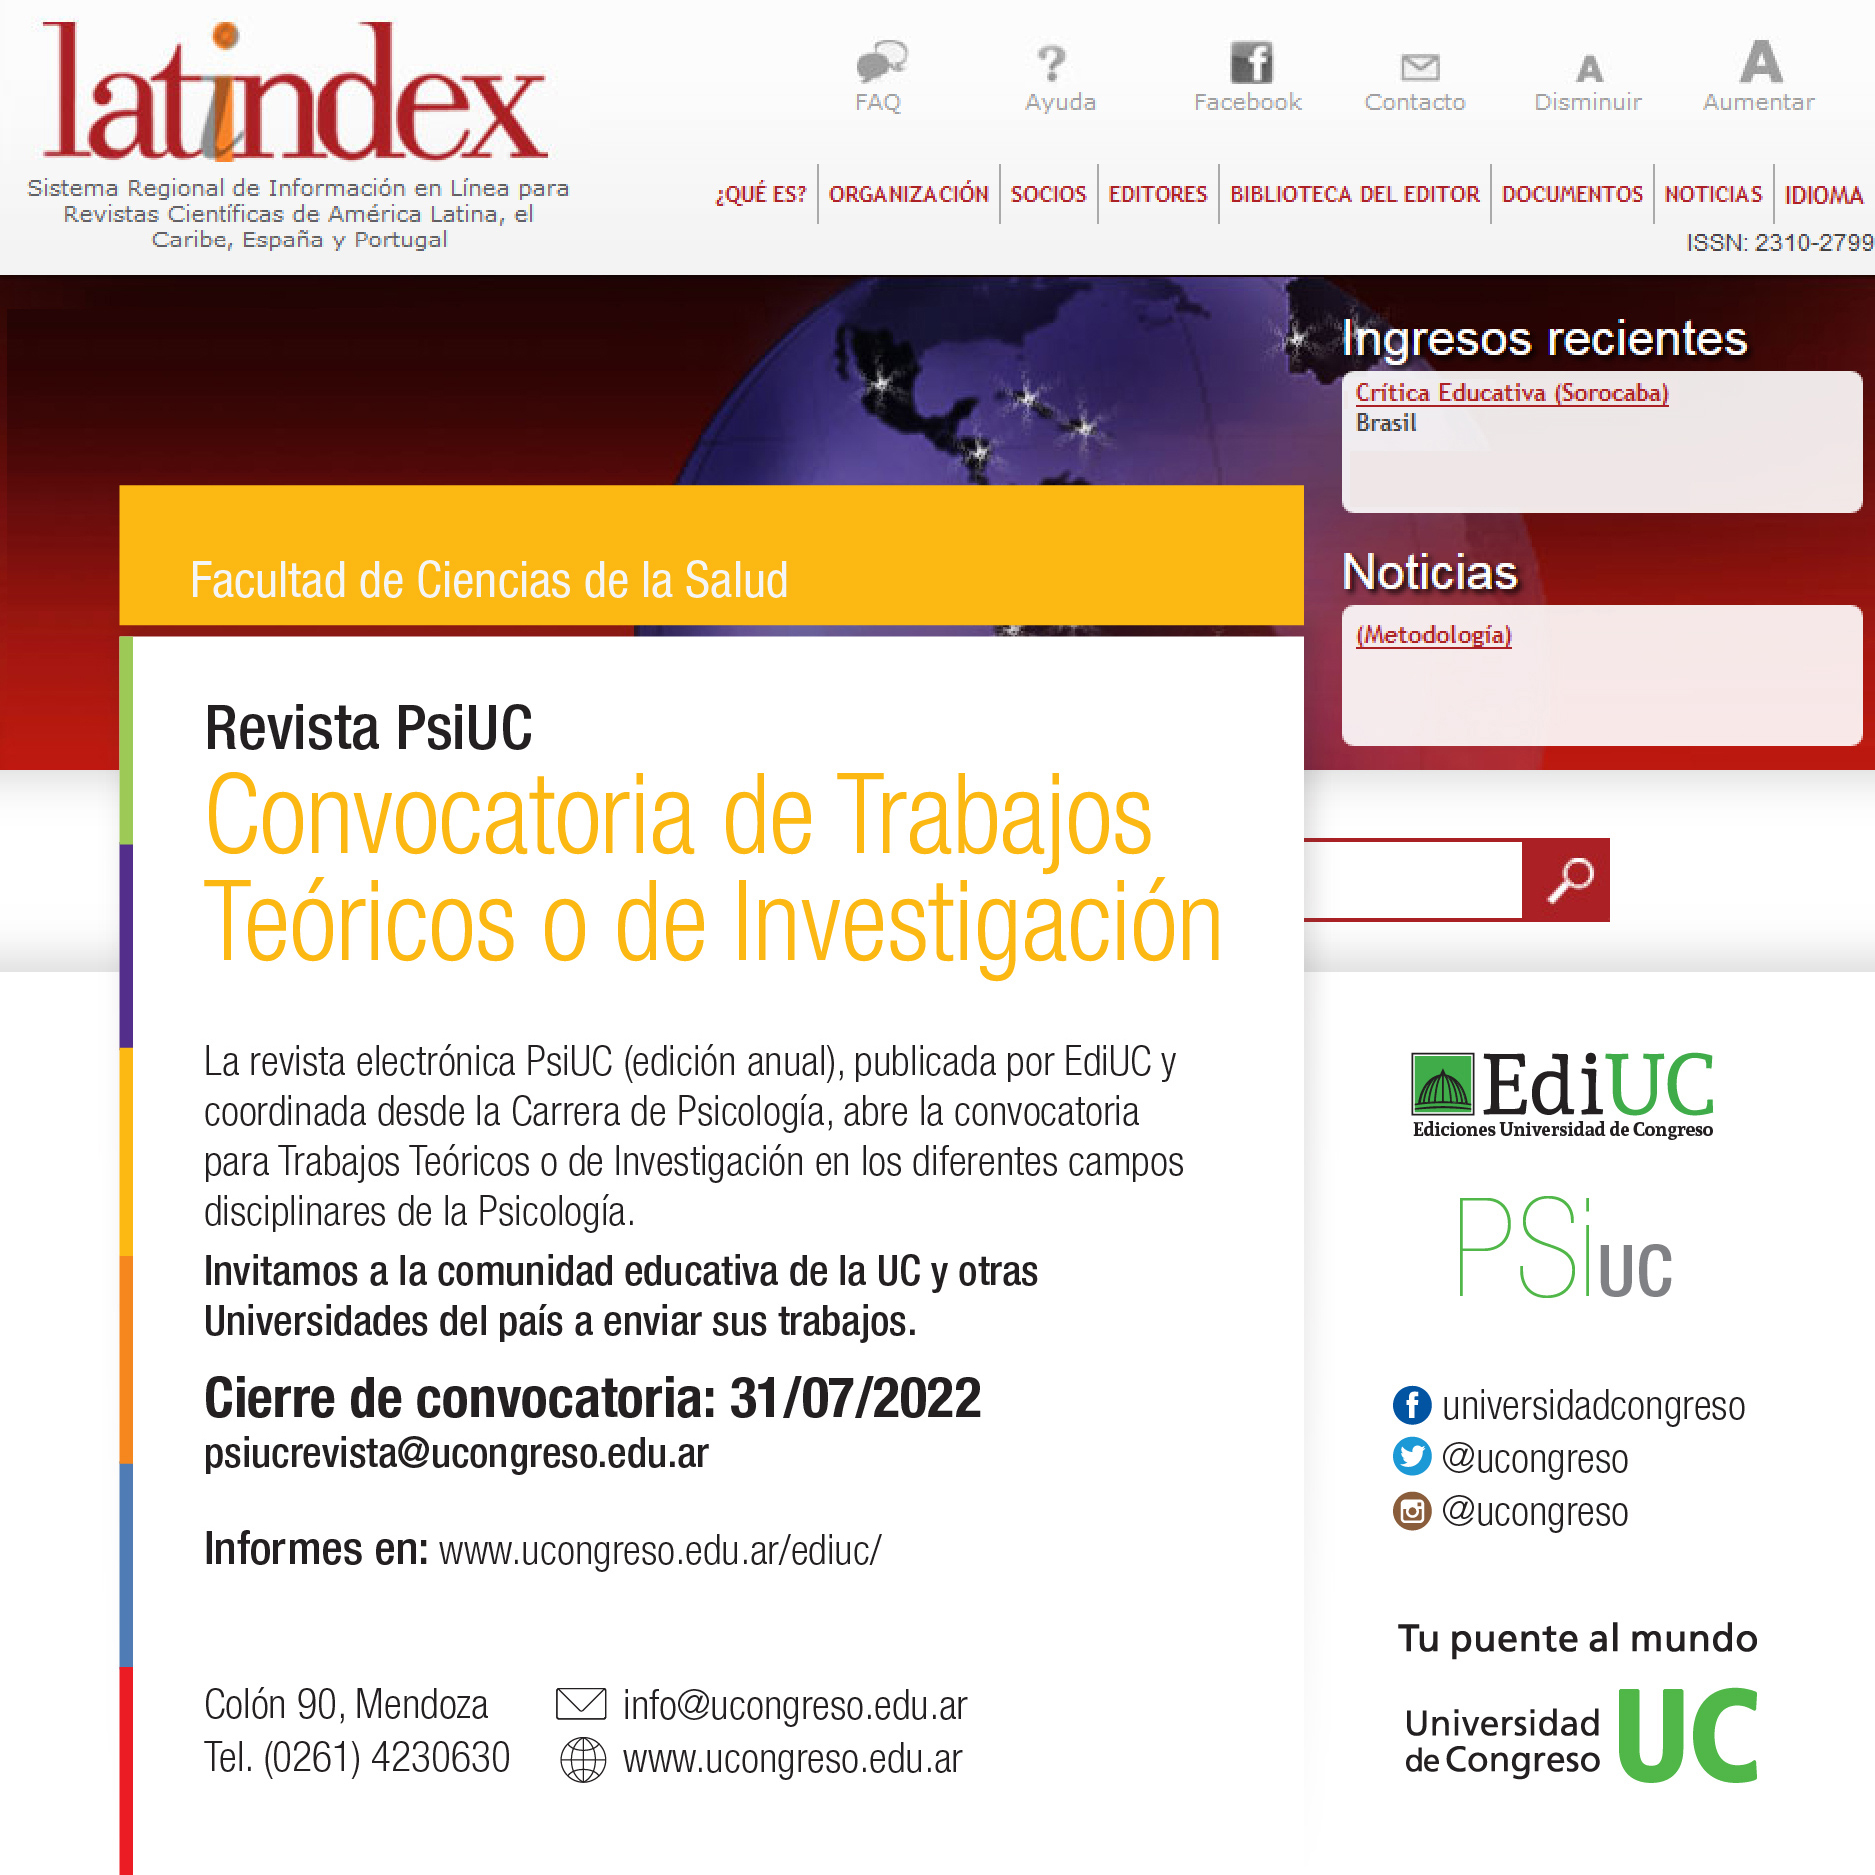Image resolution: width=1875 pixels, height=1875 pixels.
Task: Click Tu puente al mundo slogan
Action: click(1577, 1639)
